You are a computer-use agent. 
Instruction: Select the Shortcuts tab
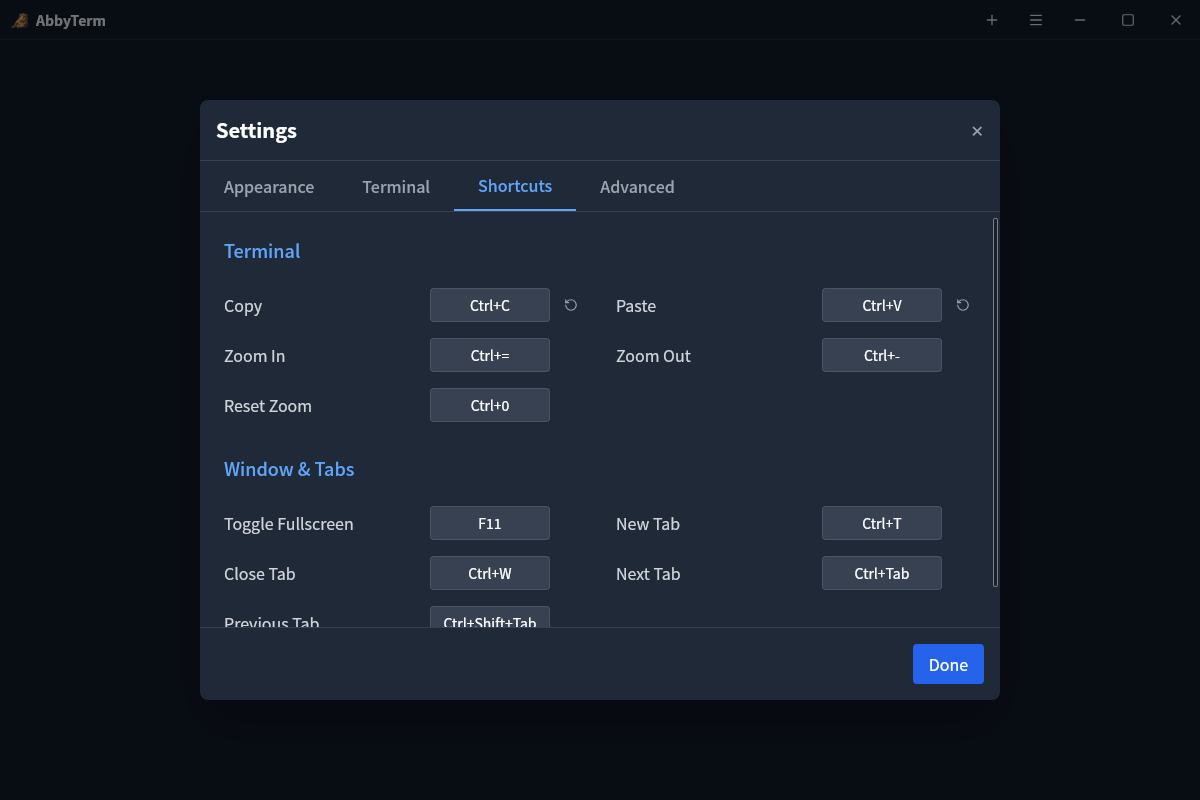pyautogui.click(x=514, y=187)
